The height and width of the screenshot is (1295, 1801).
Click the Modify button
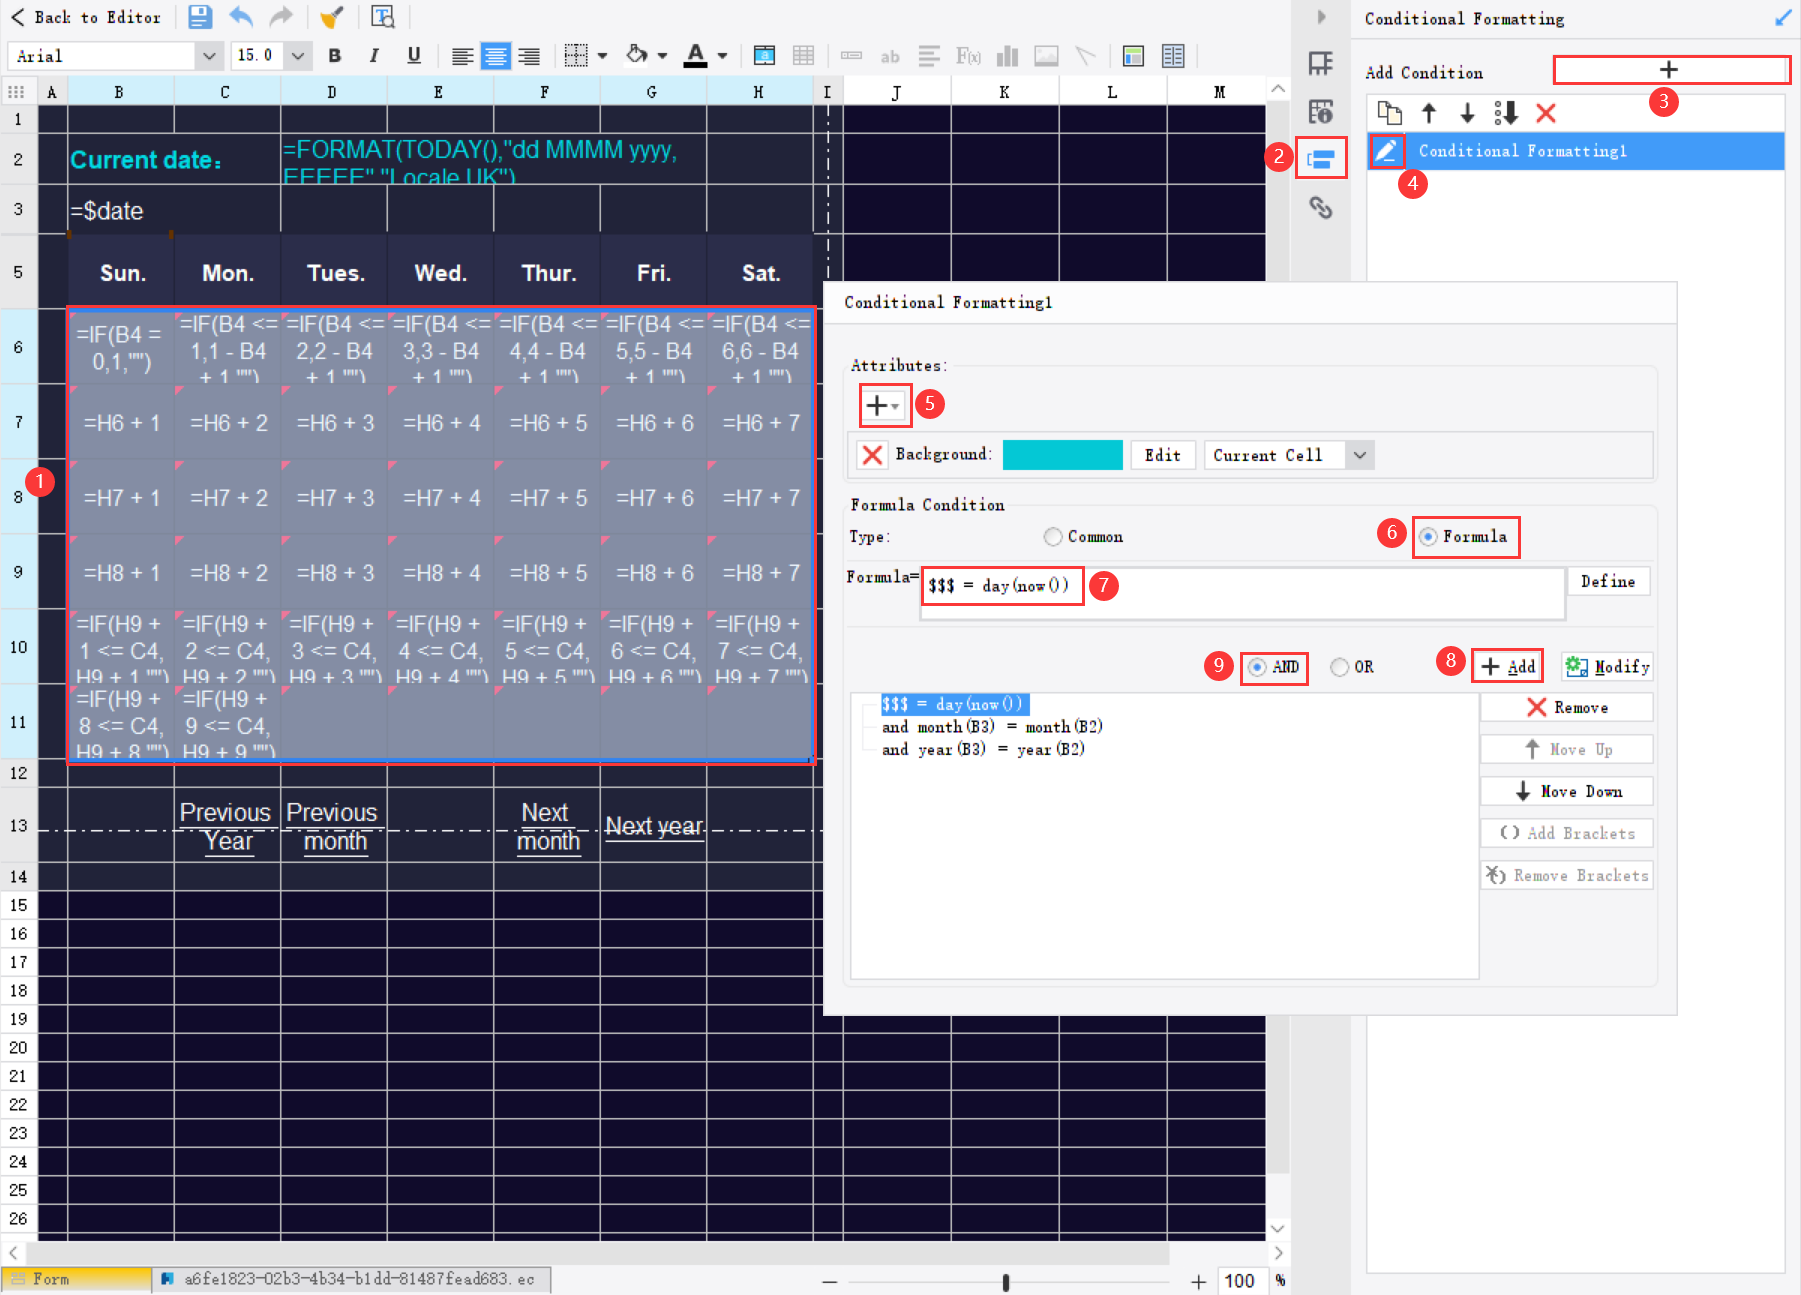click(x=1607, y=667)
